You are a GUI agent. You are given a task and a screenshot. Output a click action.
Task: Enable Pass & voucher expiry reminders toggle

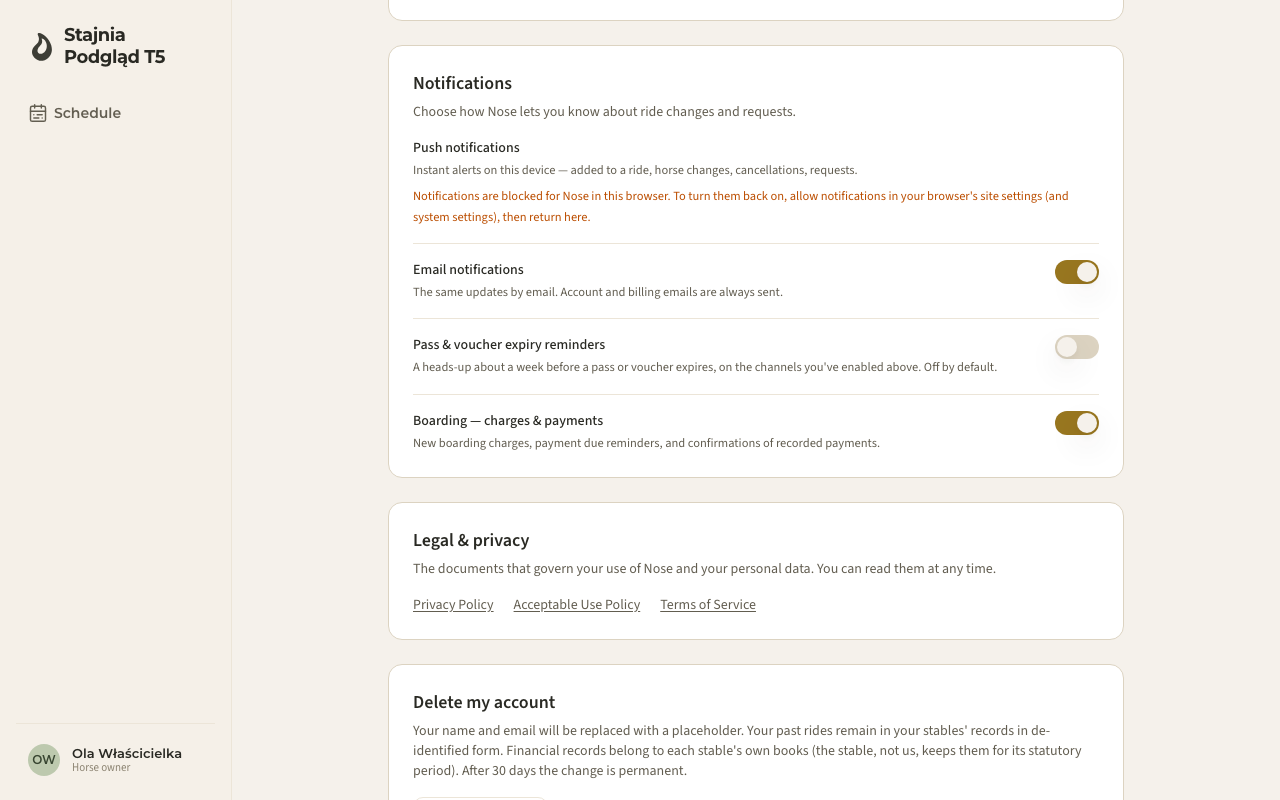coord(1077,347)
